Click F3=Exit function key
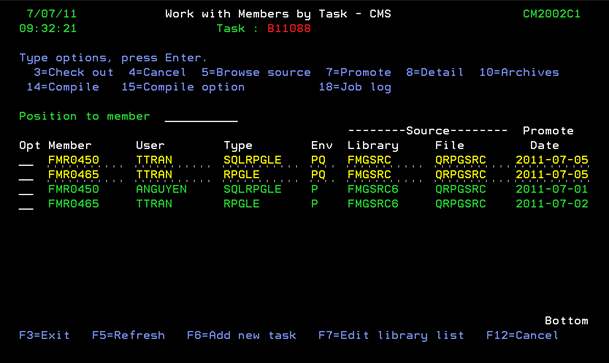Viewport: 609px width, 363px height. tap(44, 335)
